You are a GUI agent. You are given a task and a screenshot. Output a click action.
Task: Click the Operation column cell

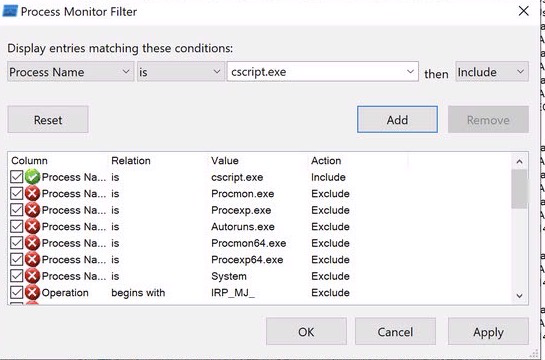(x=65, y=293)
